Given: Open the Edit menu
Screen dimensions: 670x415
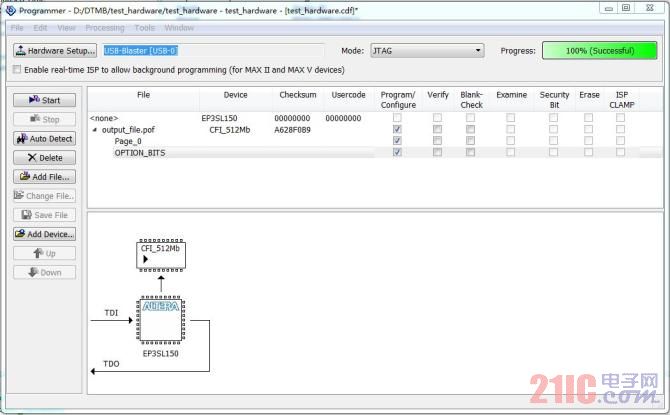Looking at the screenshot, I should [x=40, y=28].
